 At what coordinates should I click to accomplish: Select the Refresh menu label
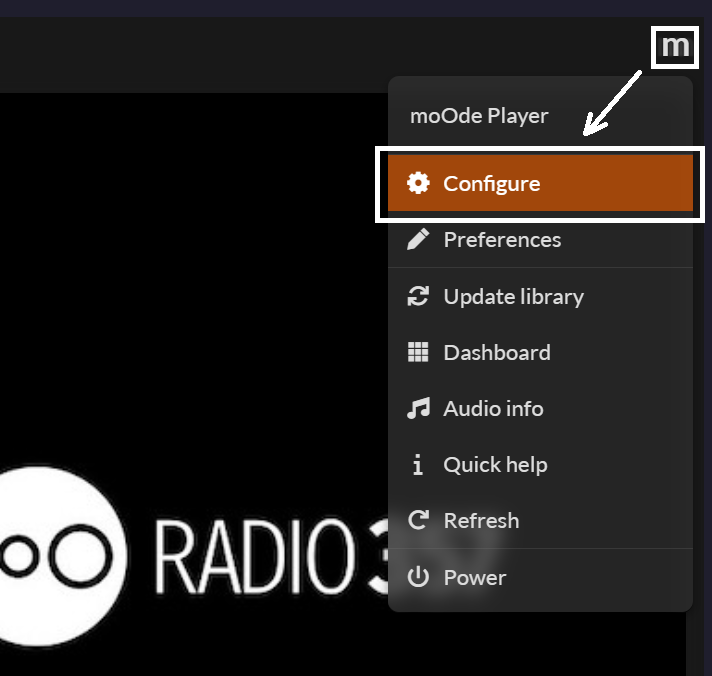coord(481,521)
